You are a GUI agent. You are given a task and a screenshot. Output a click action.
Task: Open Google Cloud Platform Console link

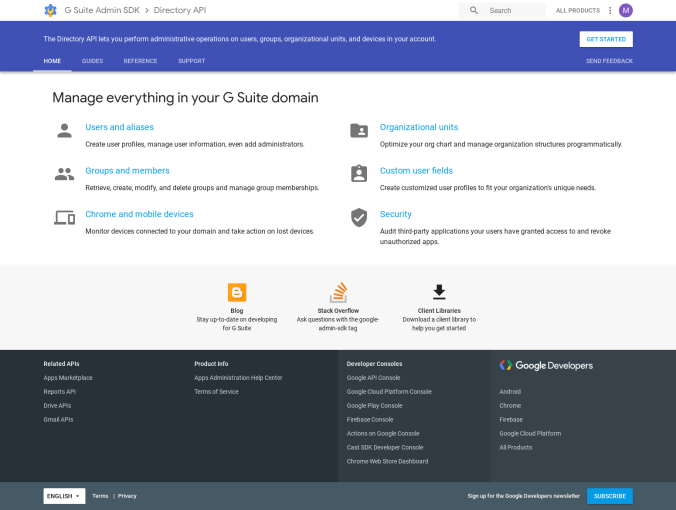(x=389, y=392)
